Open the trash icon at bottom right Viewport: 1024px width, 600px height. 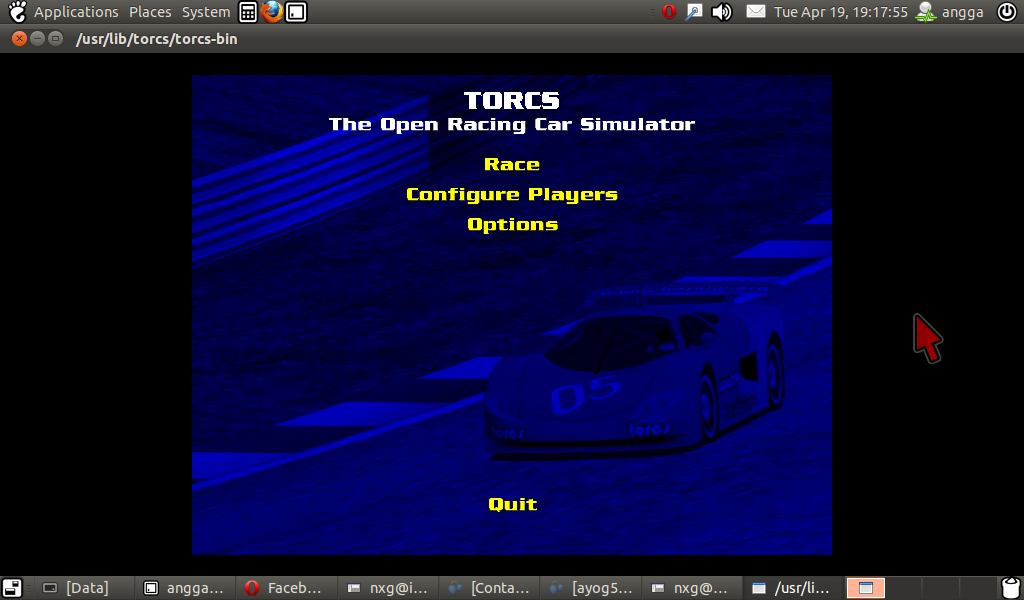[1010, 587]
